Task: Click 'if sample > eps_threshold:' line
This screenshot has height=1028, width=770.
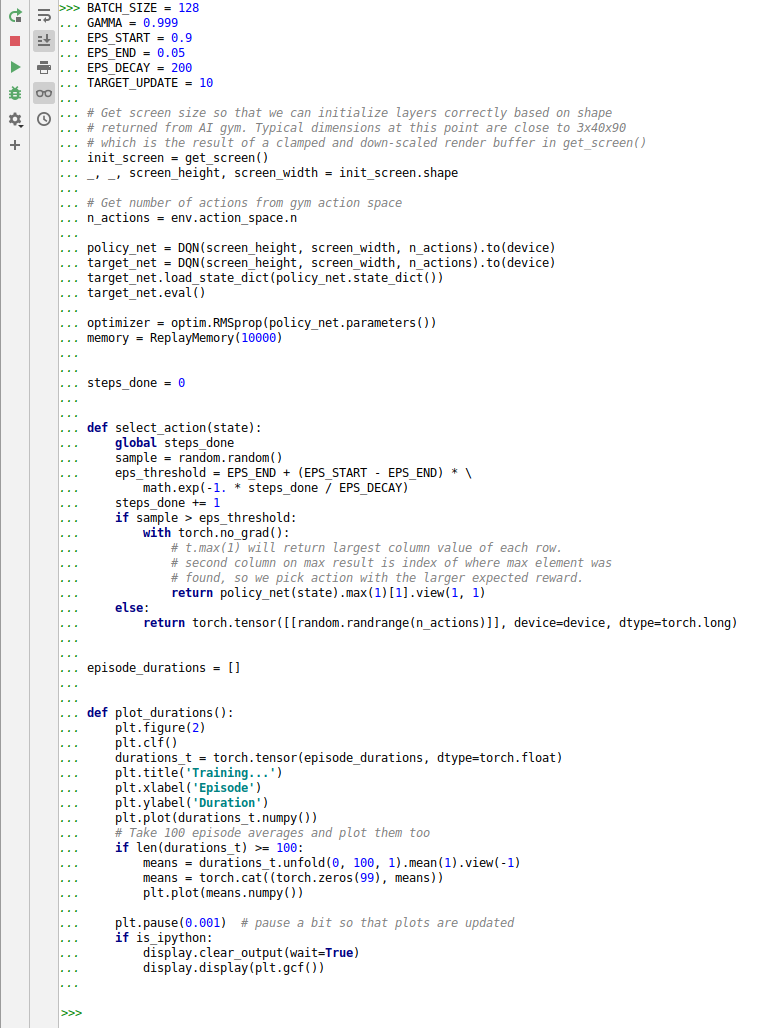Action: tap(206, 518)
